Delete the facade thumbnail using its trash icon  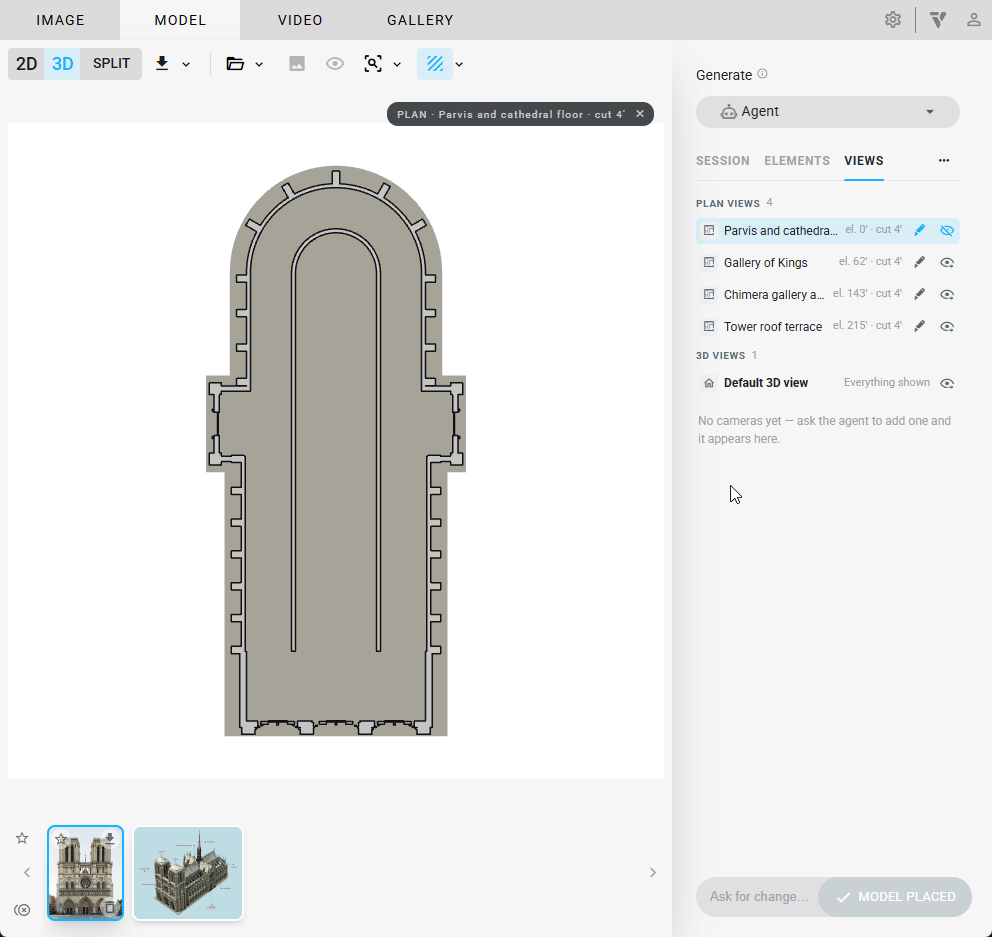point(110,908)
